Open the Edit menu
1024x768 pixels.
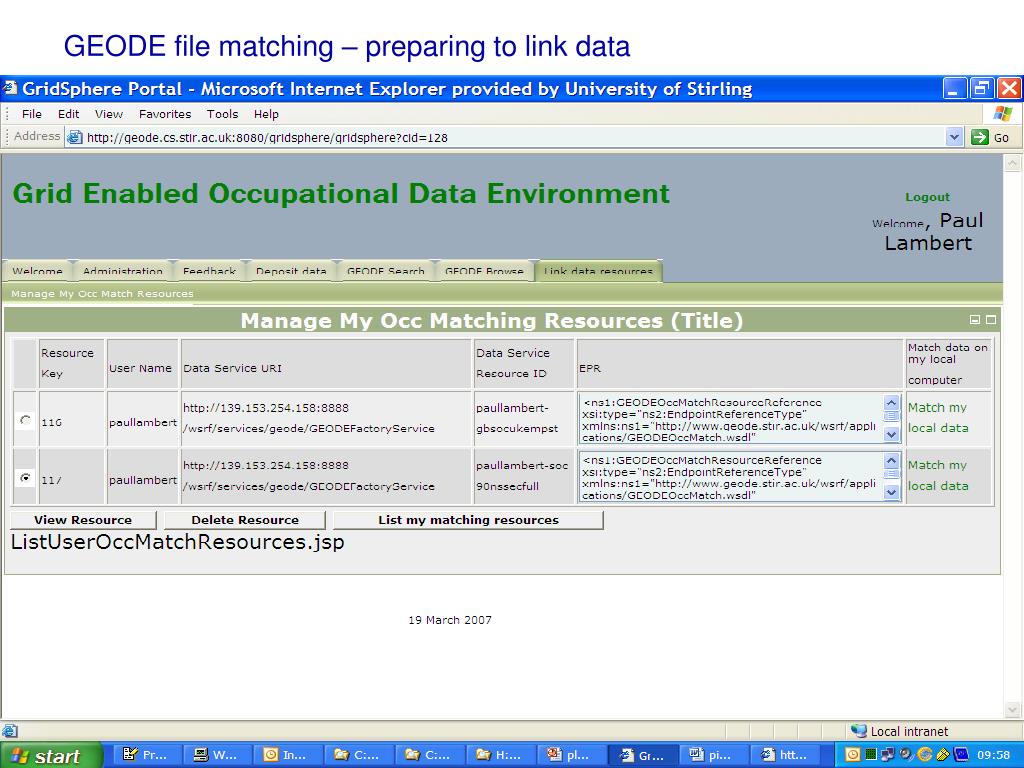click(x=69, y=114)
